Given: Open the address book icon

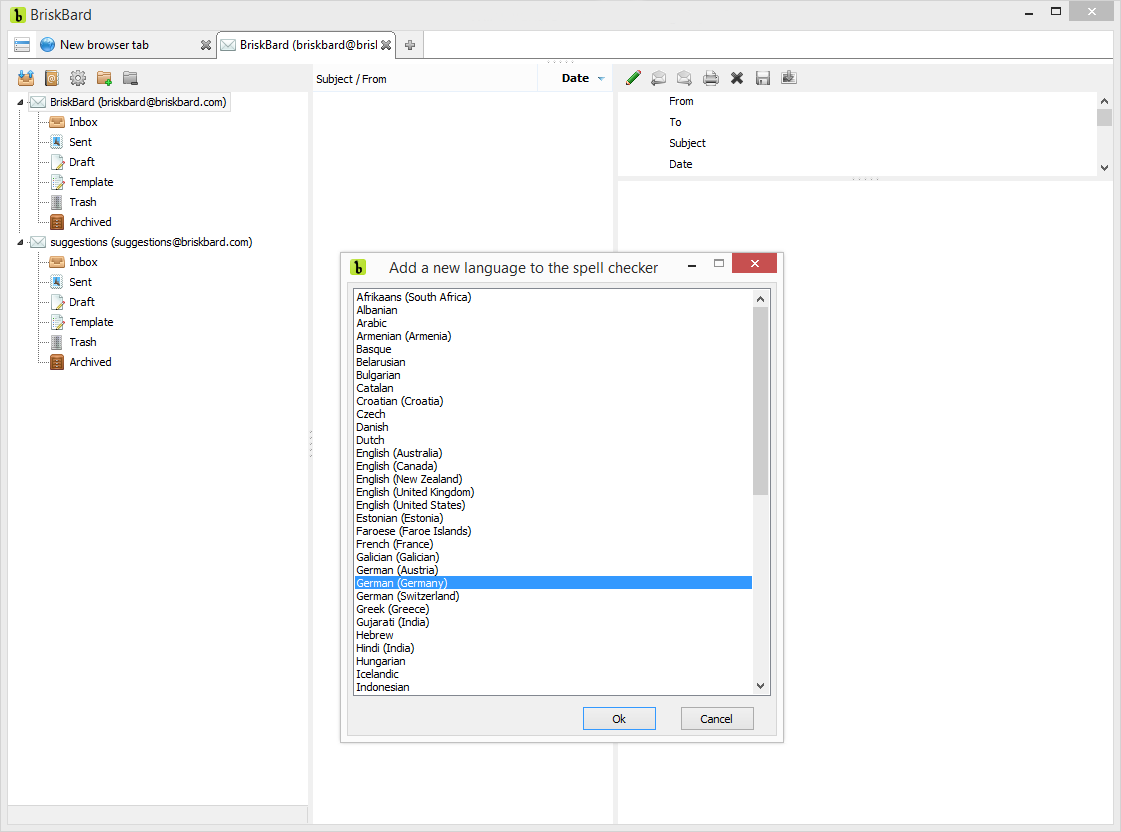Looking at the screenshot, I should (x=52, y=78).
